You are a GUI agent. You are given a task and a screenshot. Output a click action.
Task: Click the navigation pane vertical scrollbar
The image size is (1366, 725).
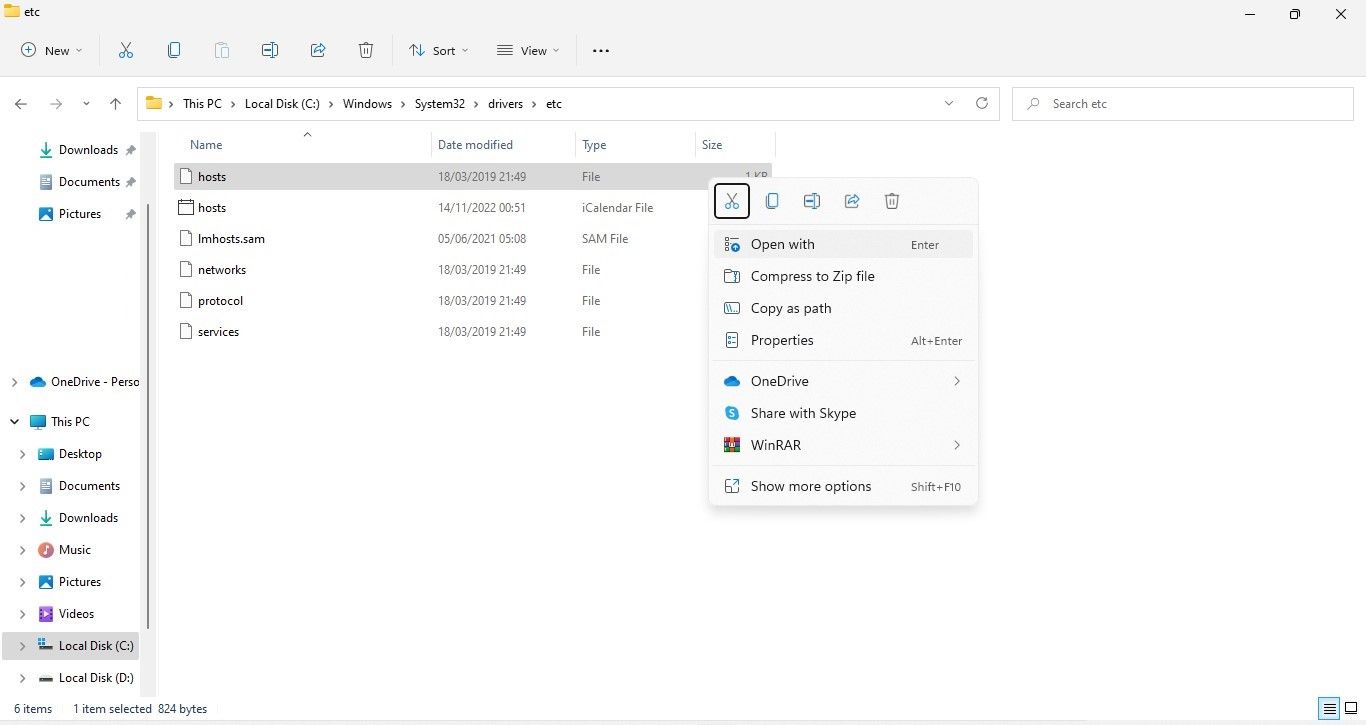point(149,416)
